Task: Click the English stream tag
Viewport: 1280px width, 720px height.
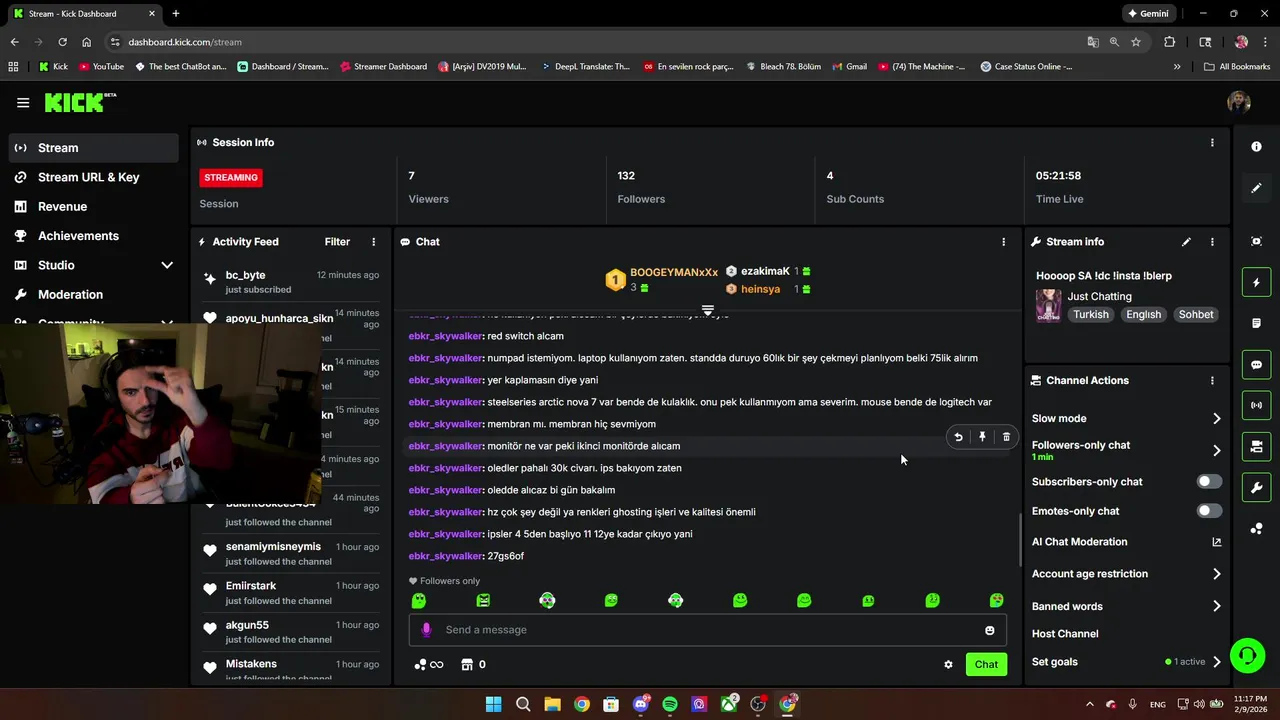Action: click(1143, 314)
